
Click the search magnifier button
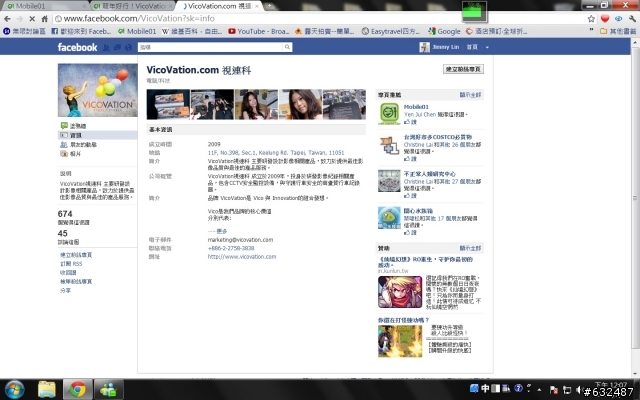(287, 47)
